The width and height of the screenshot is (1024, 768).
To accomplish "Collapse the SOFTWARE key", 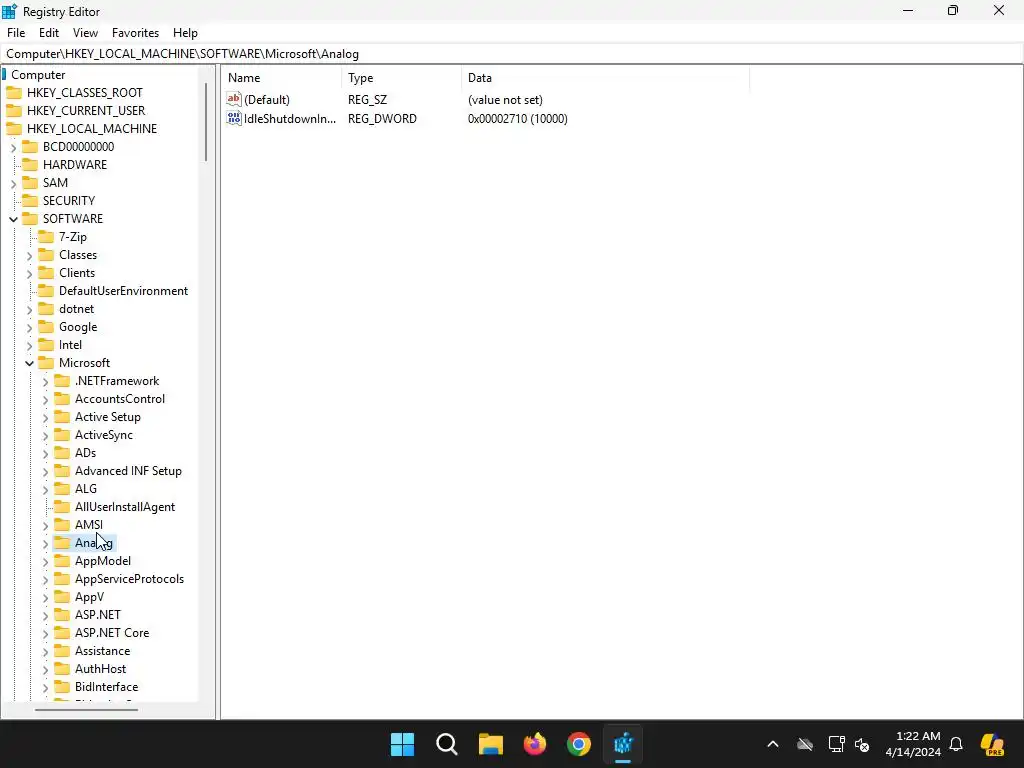I will click(13, 219).
